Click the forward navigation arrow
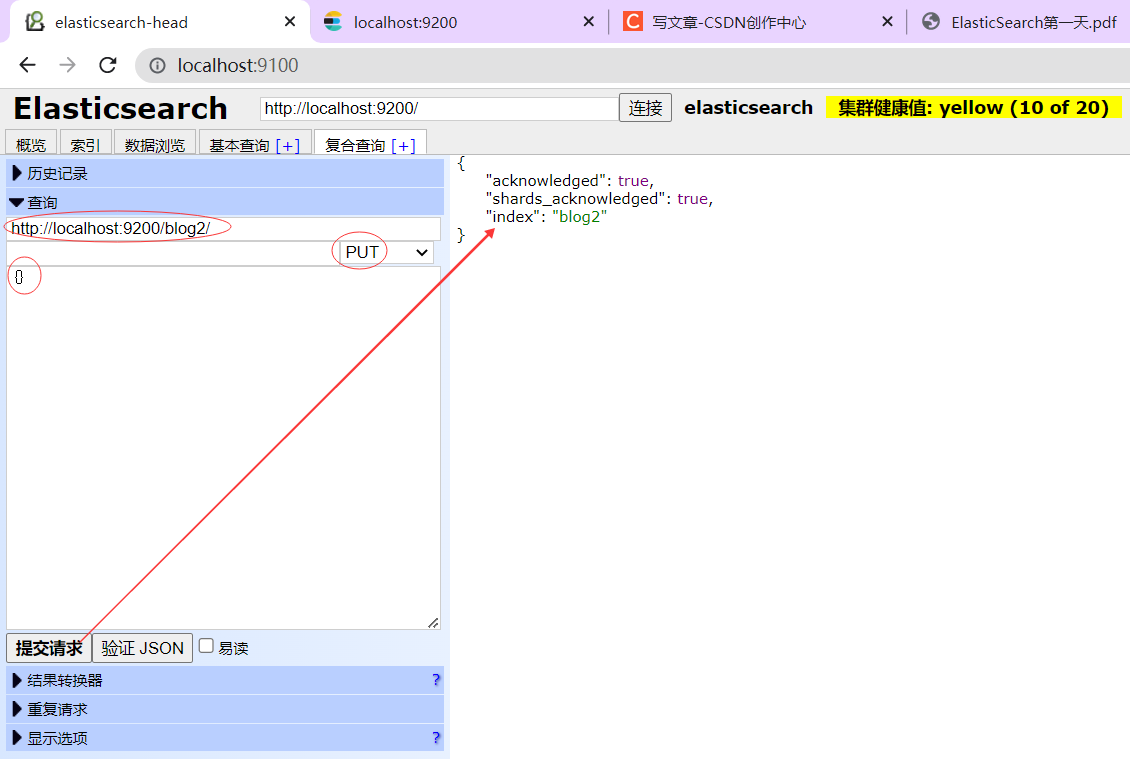Screen dimensions: 1130x778 tap(67, 66)
